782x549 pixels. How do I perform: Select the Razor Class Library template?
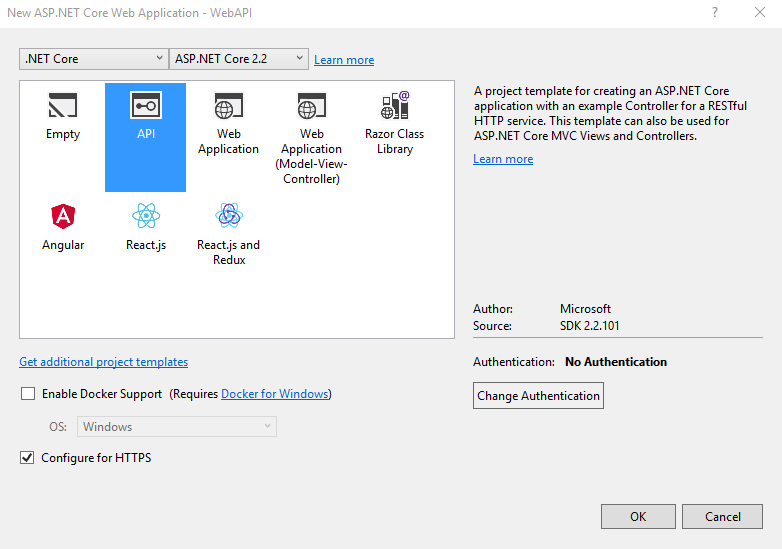pyautogui.click(x=394, y=122)
